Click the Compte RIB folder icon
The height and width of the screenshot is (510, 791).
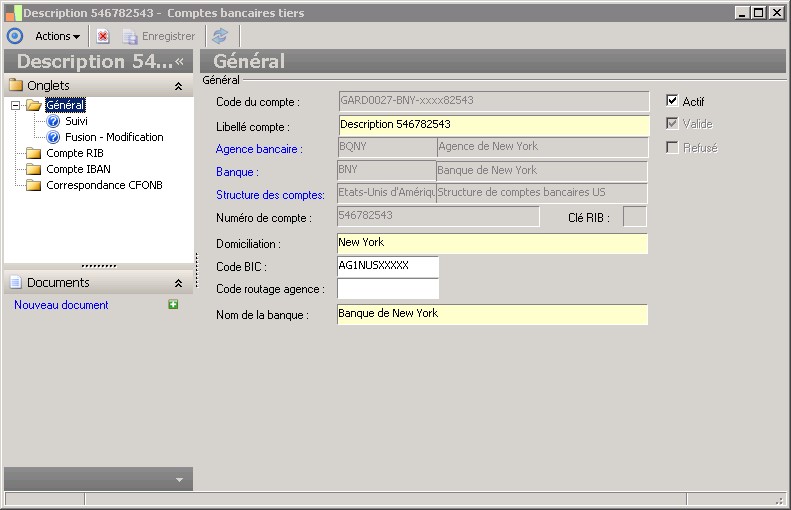(33, 153)
